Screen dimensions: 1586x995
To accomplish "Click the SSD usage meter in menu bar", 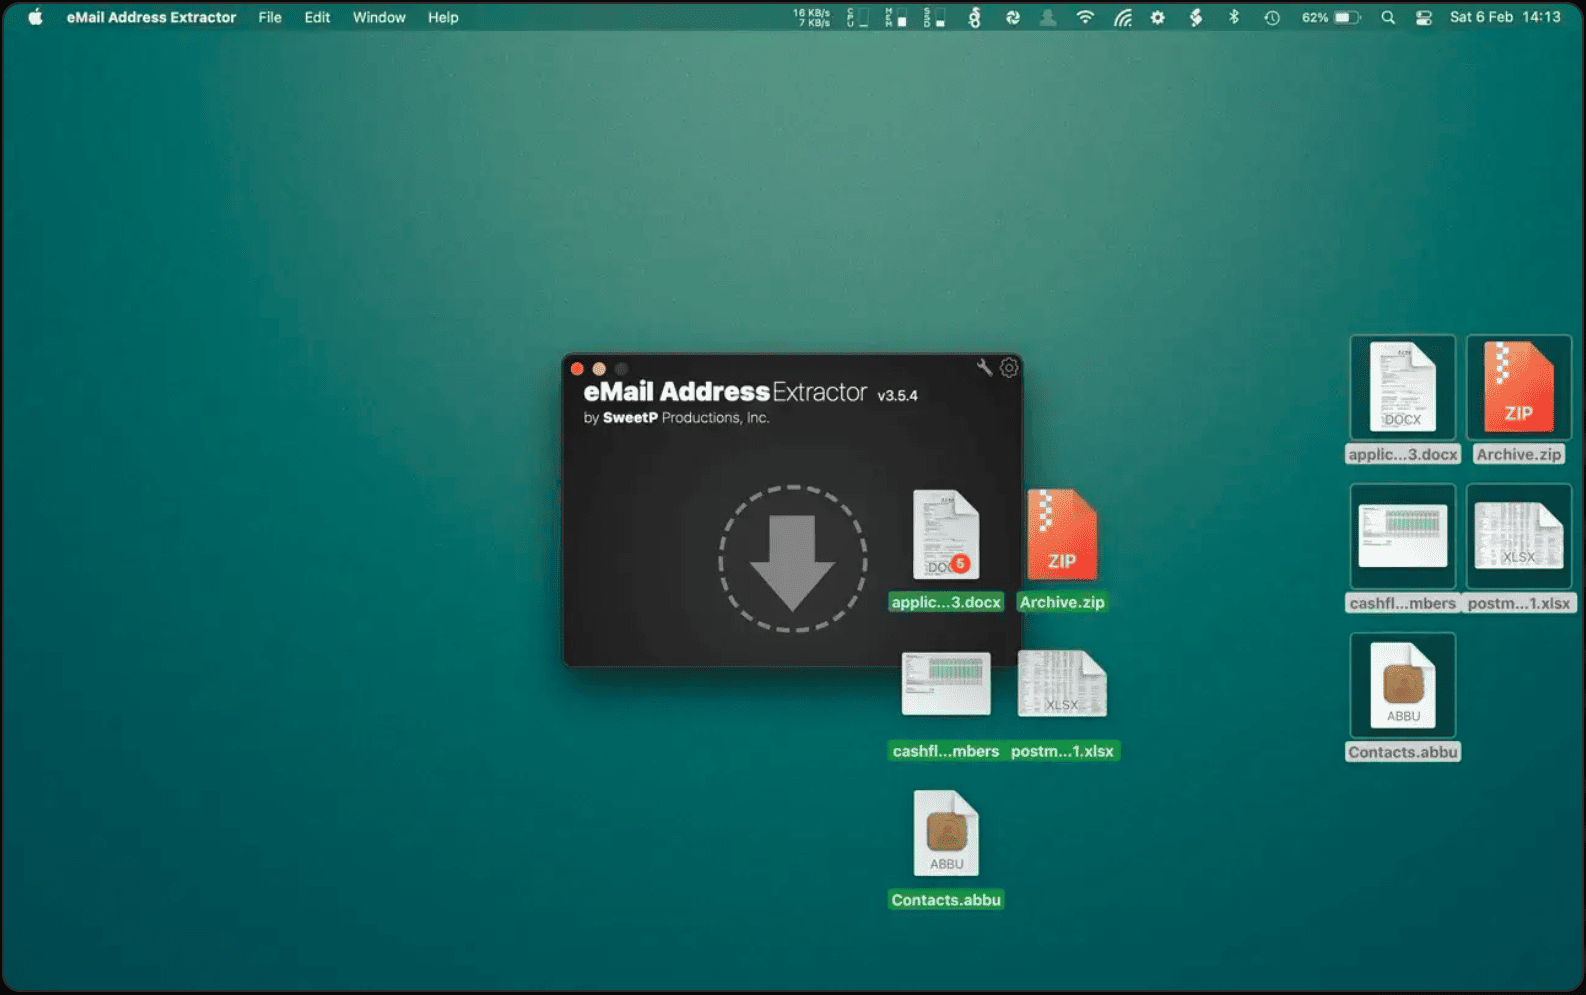I will point(934,17).
